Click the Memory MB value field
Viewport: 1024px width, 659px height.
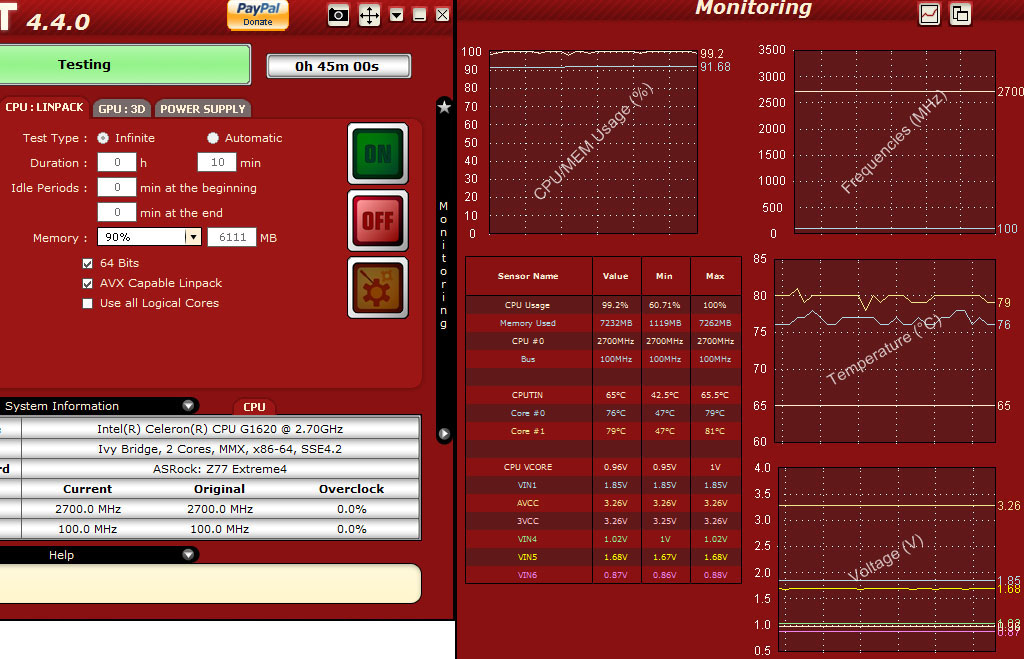pos(232,237)
